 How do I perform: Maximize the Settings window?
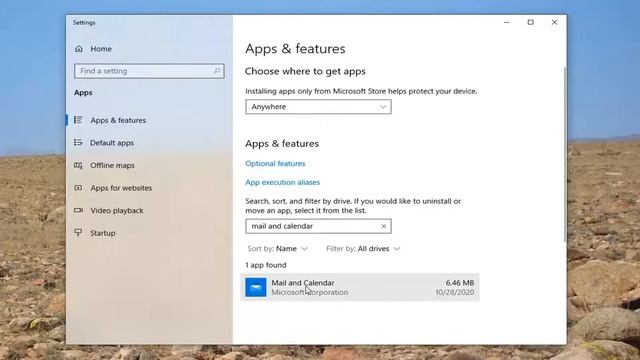(x=530, y=22)
